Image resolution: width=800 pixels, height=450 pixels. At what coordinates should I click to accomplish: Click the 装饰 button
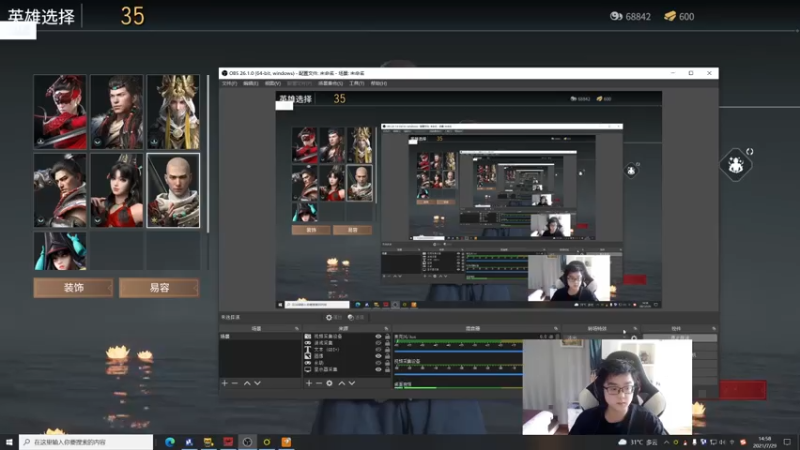73,288
